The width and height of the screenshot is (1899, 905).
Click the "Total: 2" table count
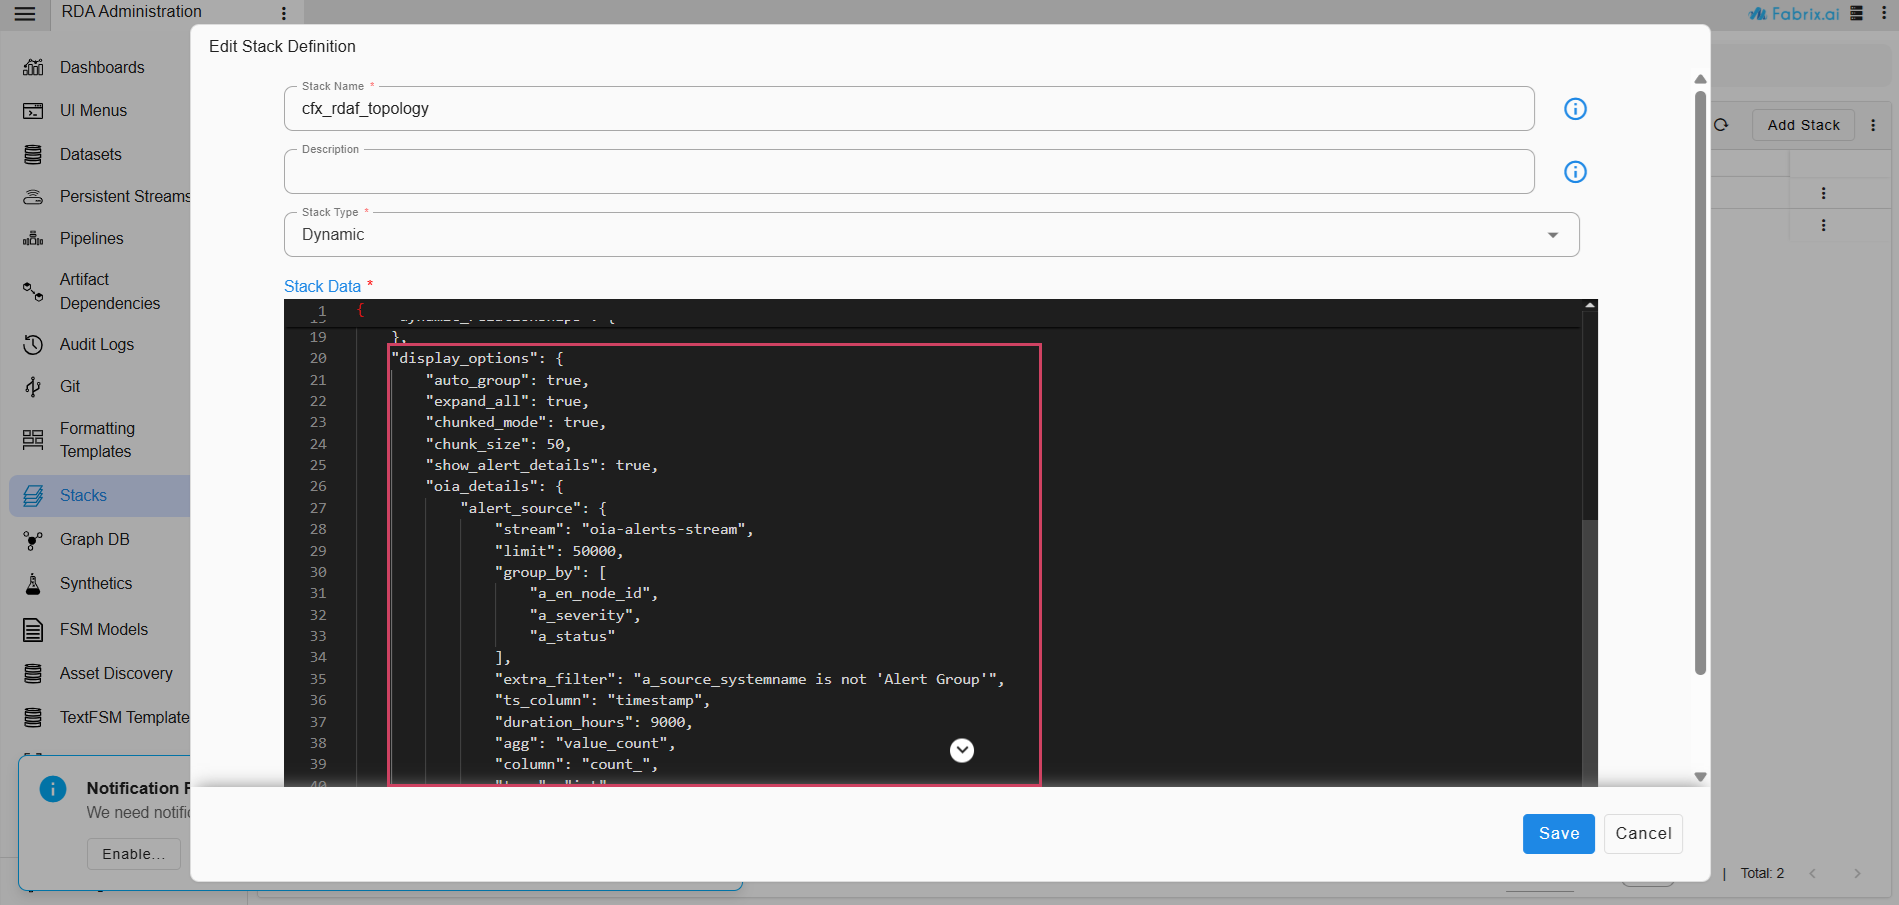point(1762,873)
